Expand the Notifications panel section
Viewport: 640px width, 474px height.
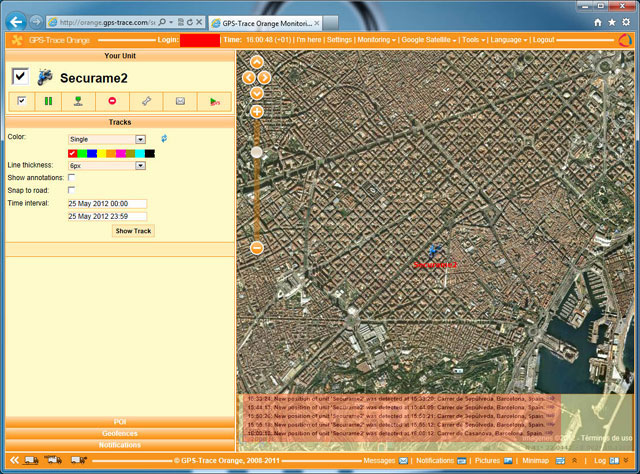120,445
